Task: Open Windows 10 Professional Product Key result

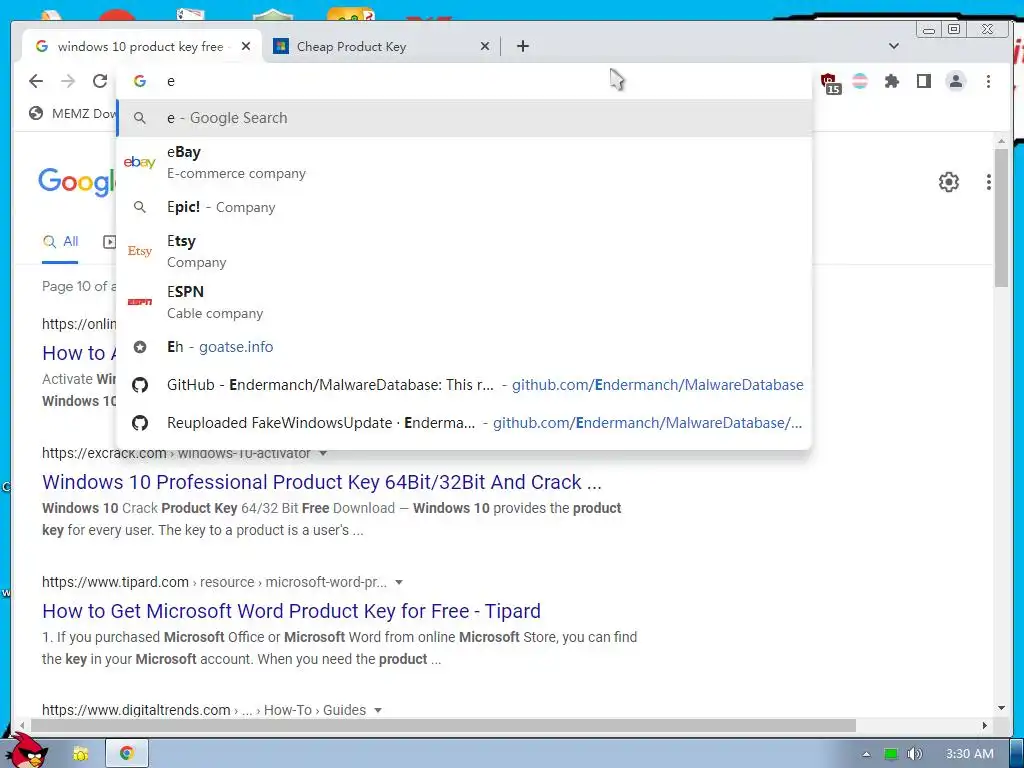Action: point(321,482)
